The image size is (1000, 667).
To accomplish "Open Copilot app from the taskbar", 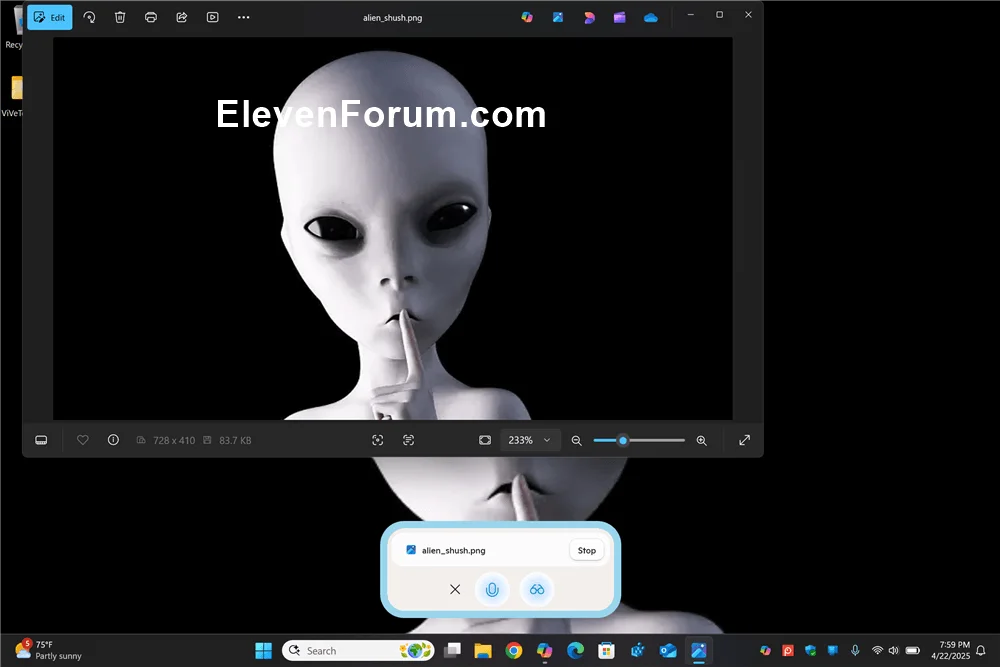I will tap(545, 650).
